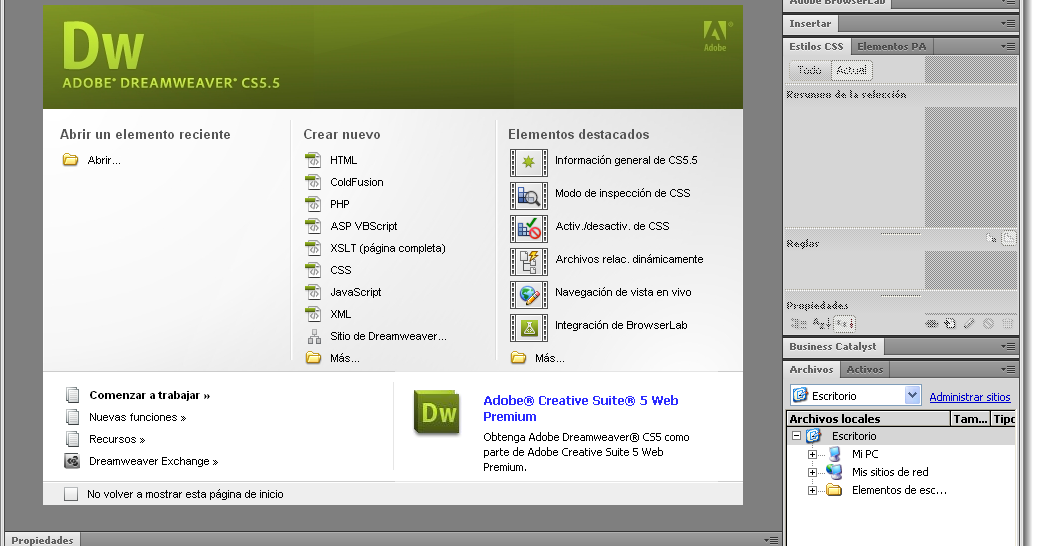The width and height of the screenshot is (1039, 546).
Task: Open the Propiedades panel options menu
Action: coord(771,540)
